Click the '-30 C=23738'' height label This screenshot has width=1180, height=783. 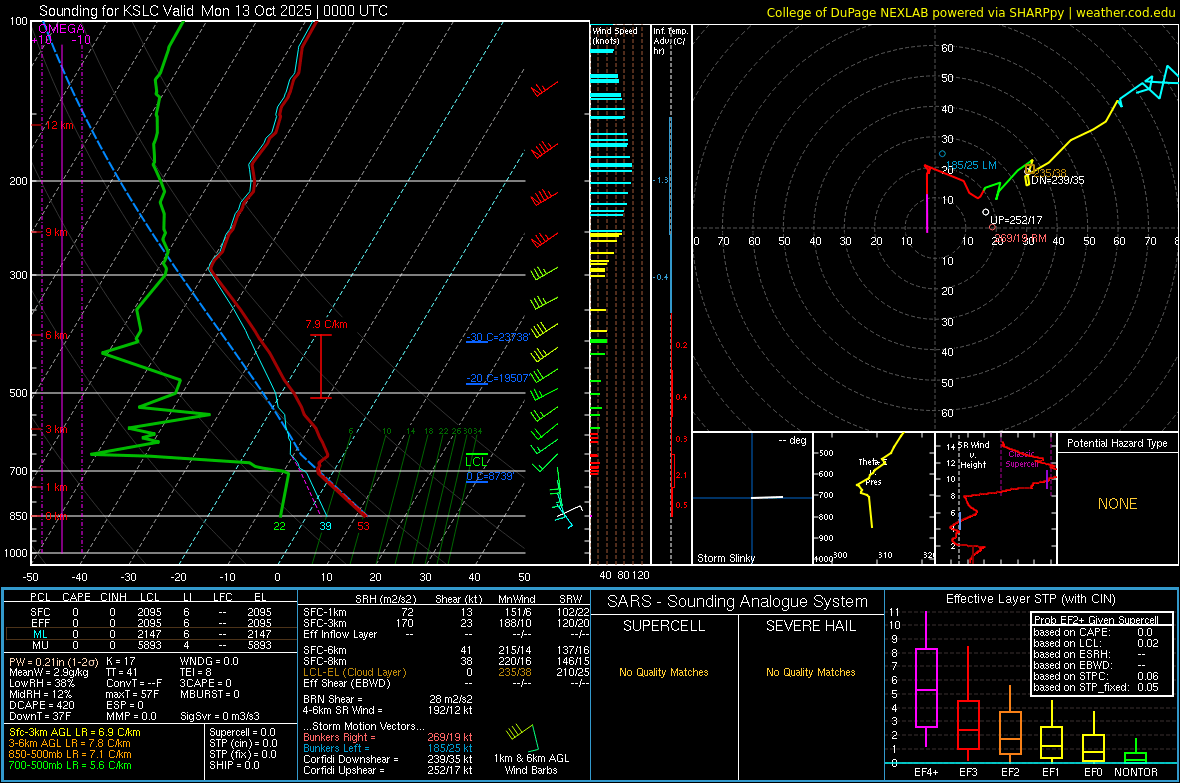497,337
